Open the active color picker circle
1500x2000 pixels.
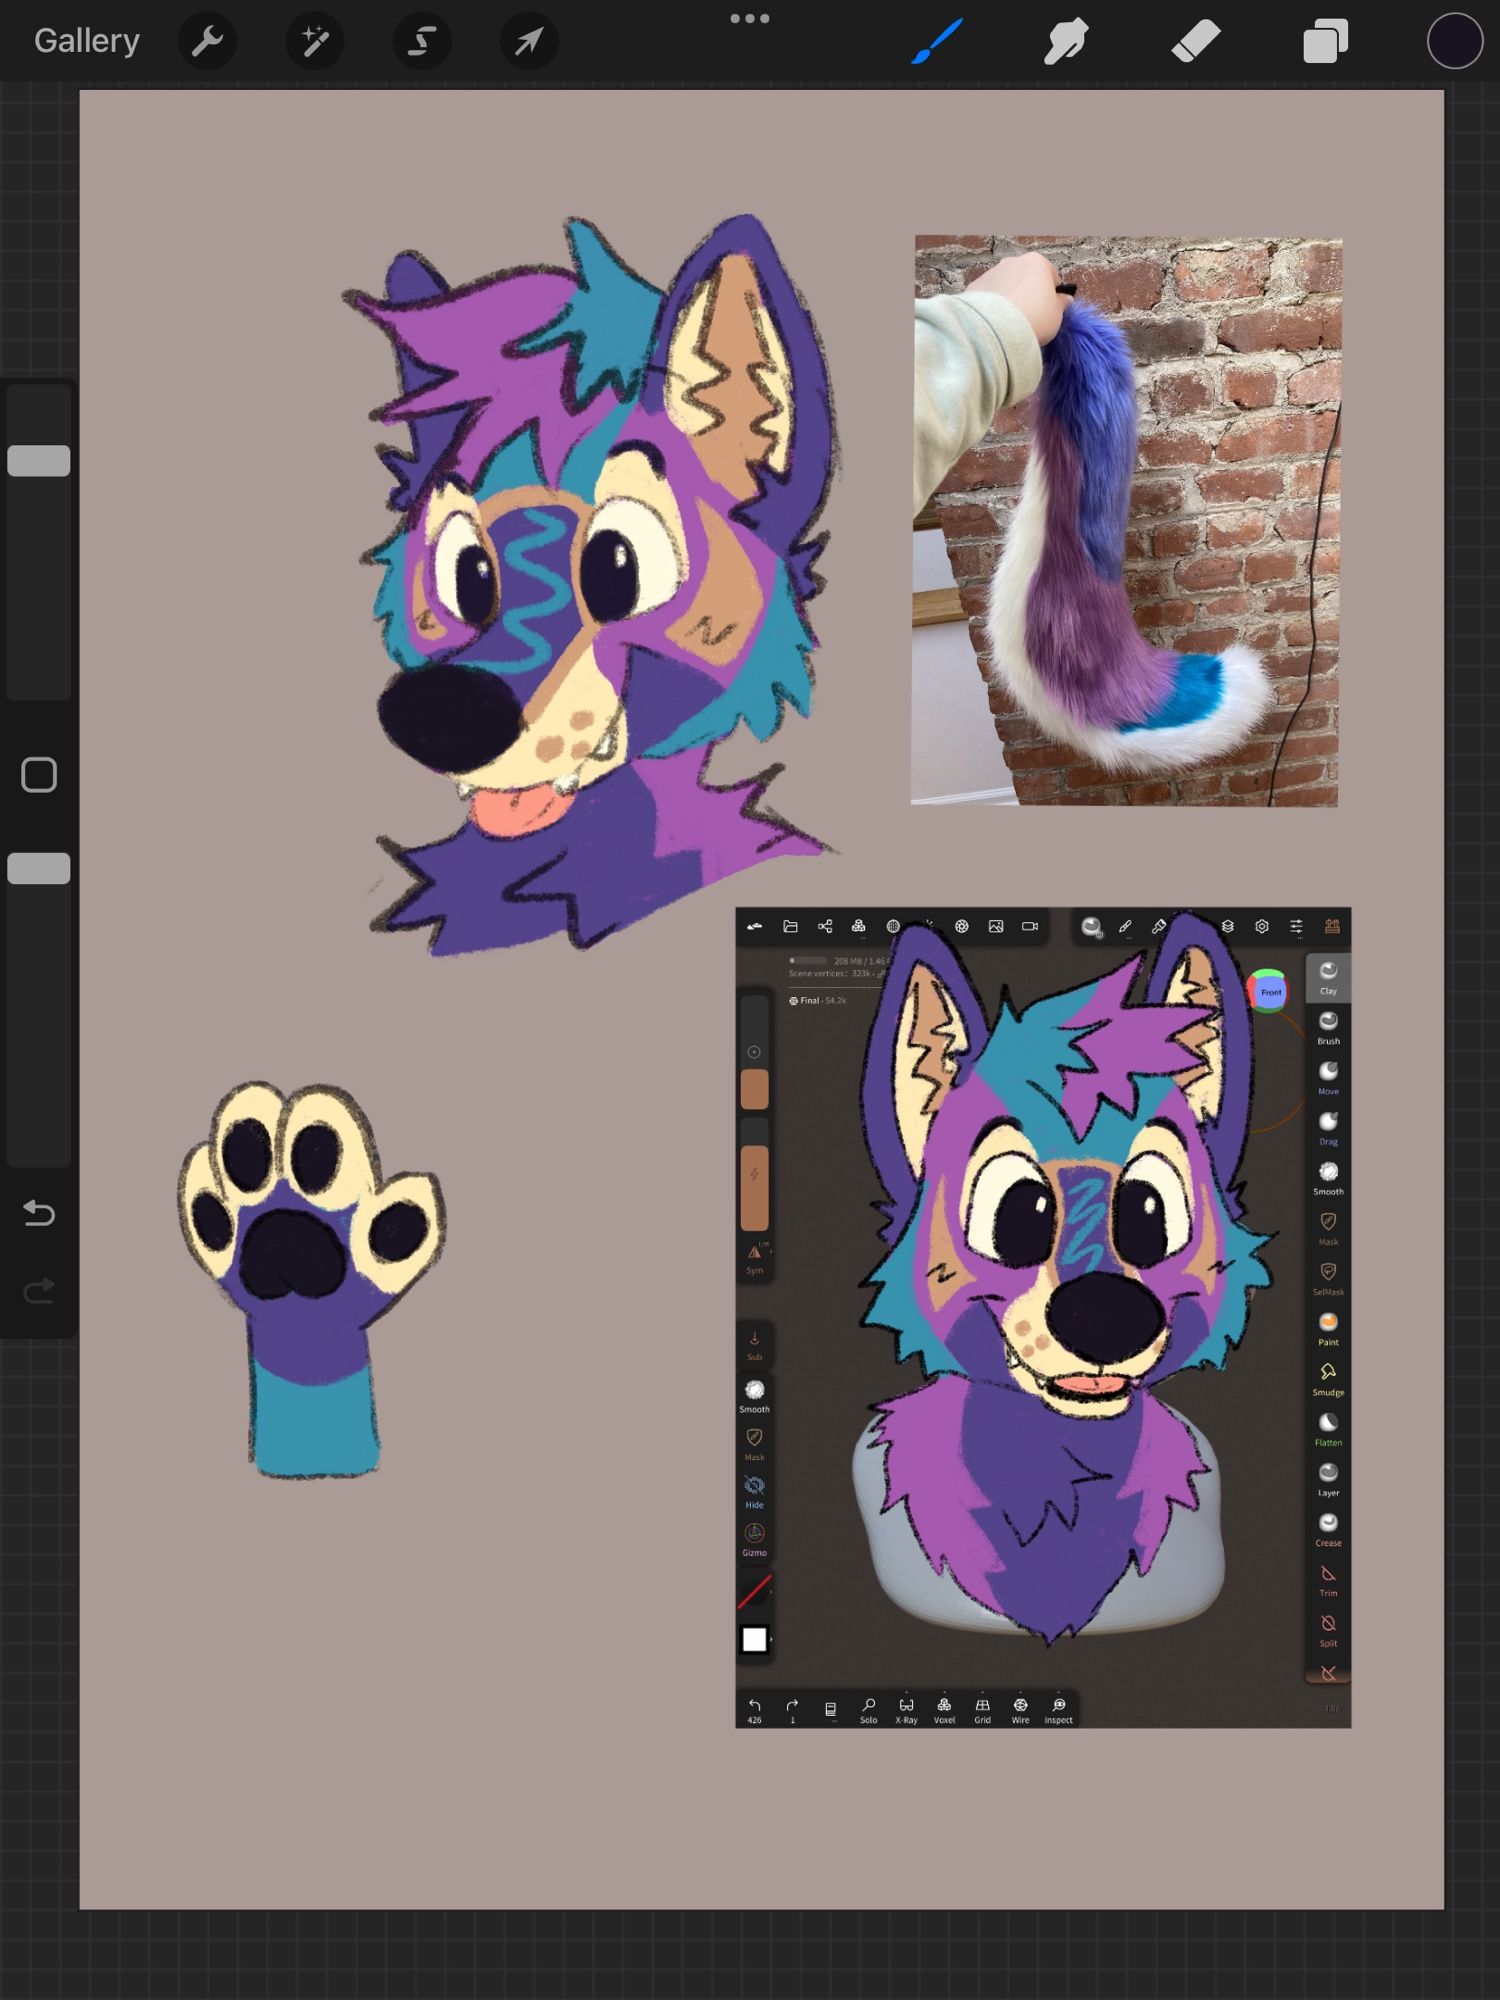pyautogui.click(x=1454, y=41)
